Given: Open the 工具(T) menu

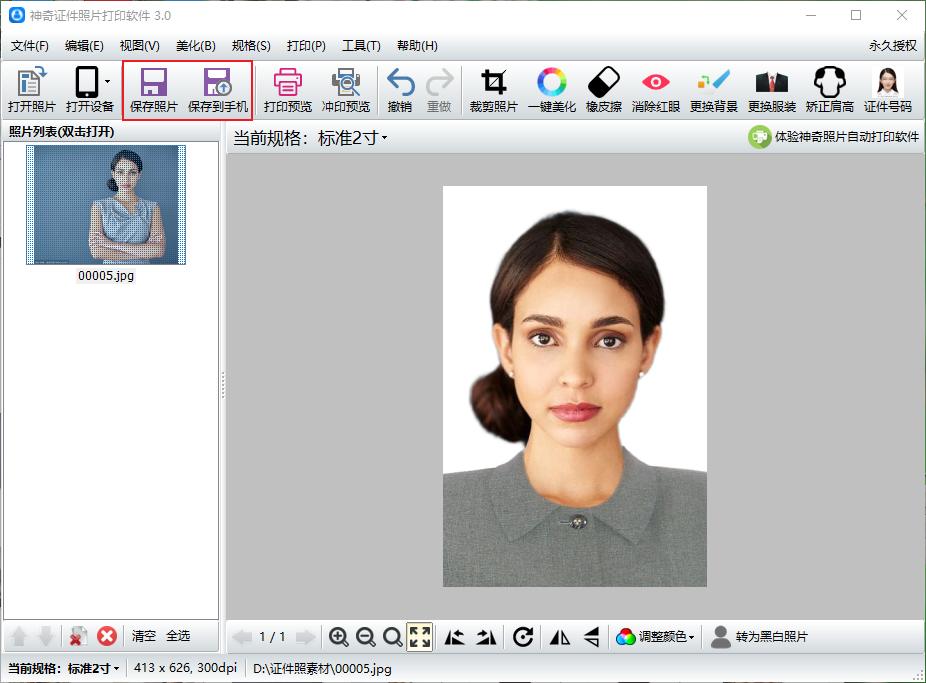Looking at the screenshot, I should (361, 46).
